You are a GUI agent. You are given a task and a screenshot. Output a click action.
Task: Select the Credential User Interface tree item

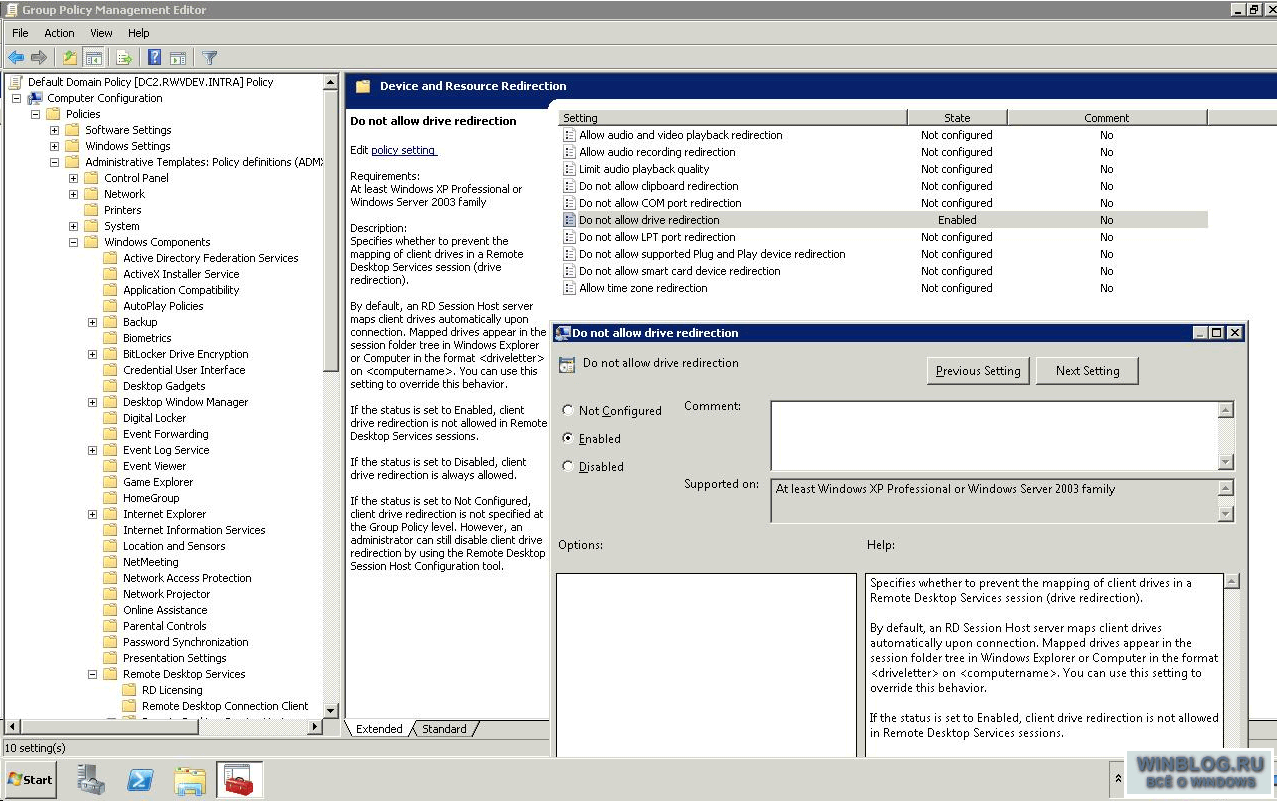click(x=184, y=370)
